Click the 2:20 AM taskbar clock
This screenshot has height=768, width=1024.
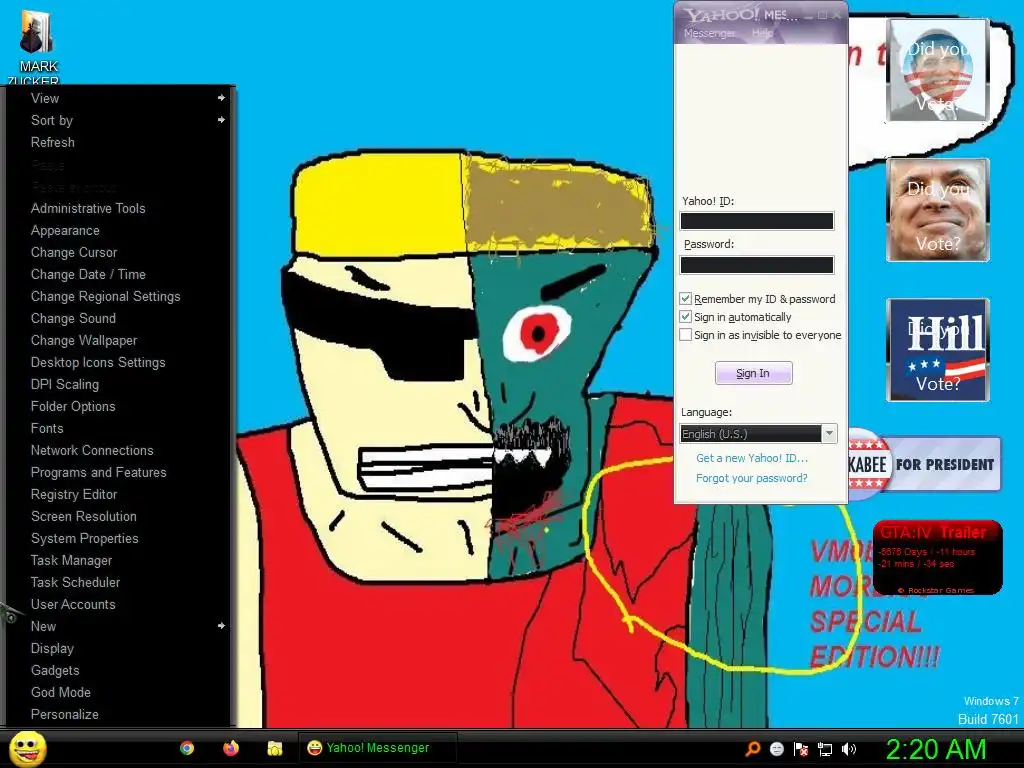click(936, 749)
